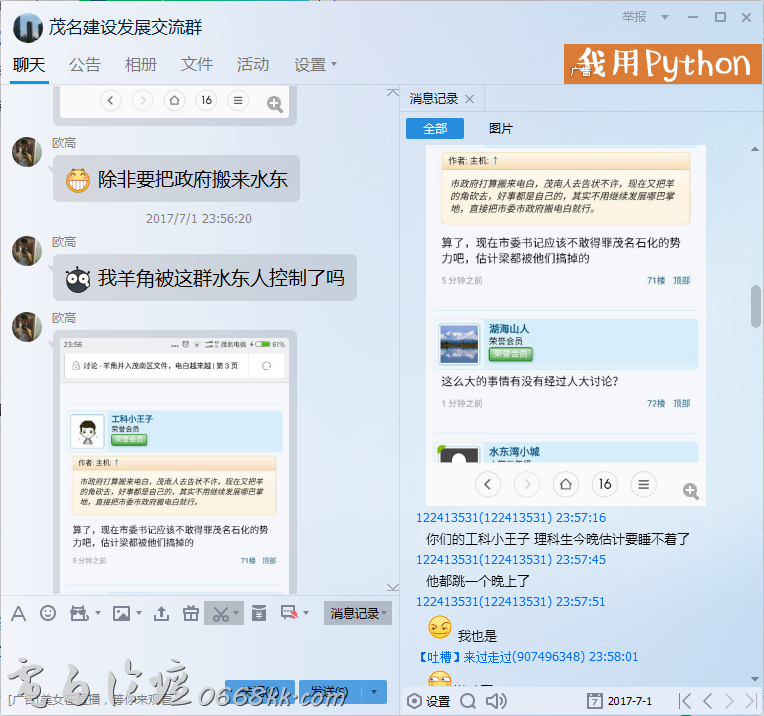Open the emoji picker
Screen dimensions: 764x716
48,613
